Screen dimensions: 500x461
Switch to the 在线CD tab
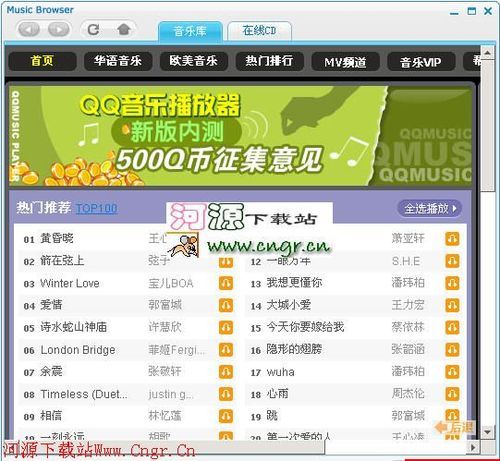click(259, 31)
